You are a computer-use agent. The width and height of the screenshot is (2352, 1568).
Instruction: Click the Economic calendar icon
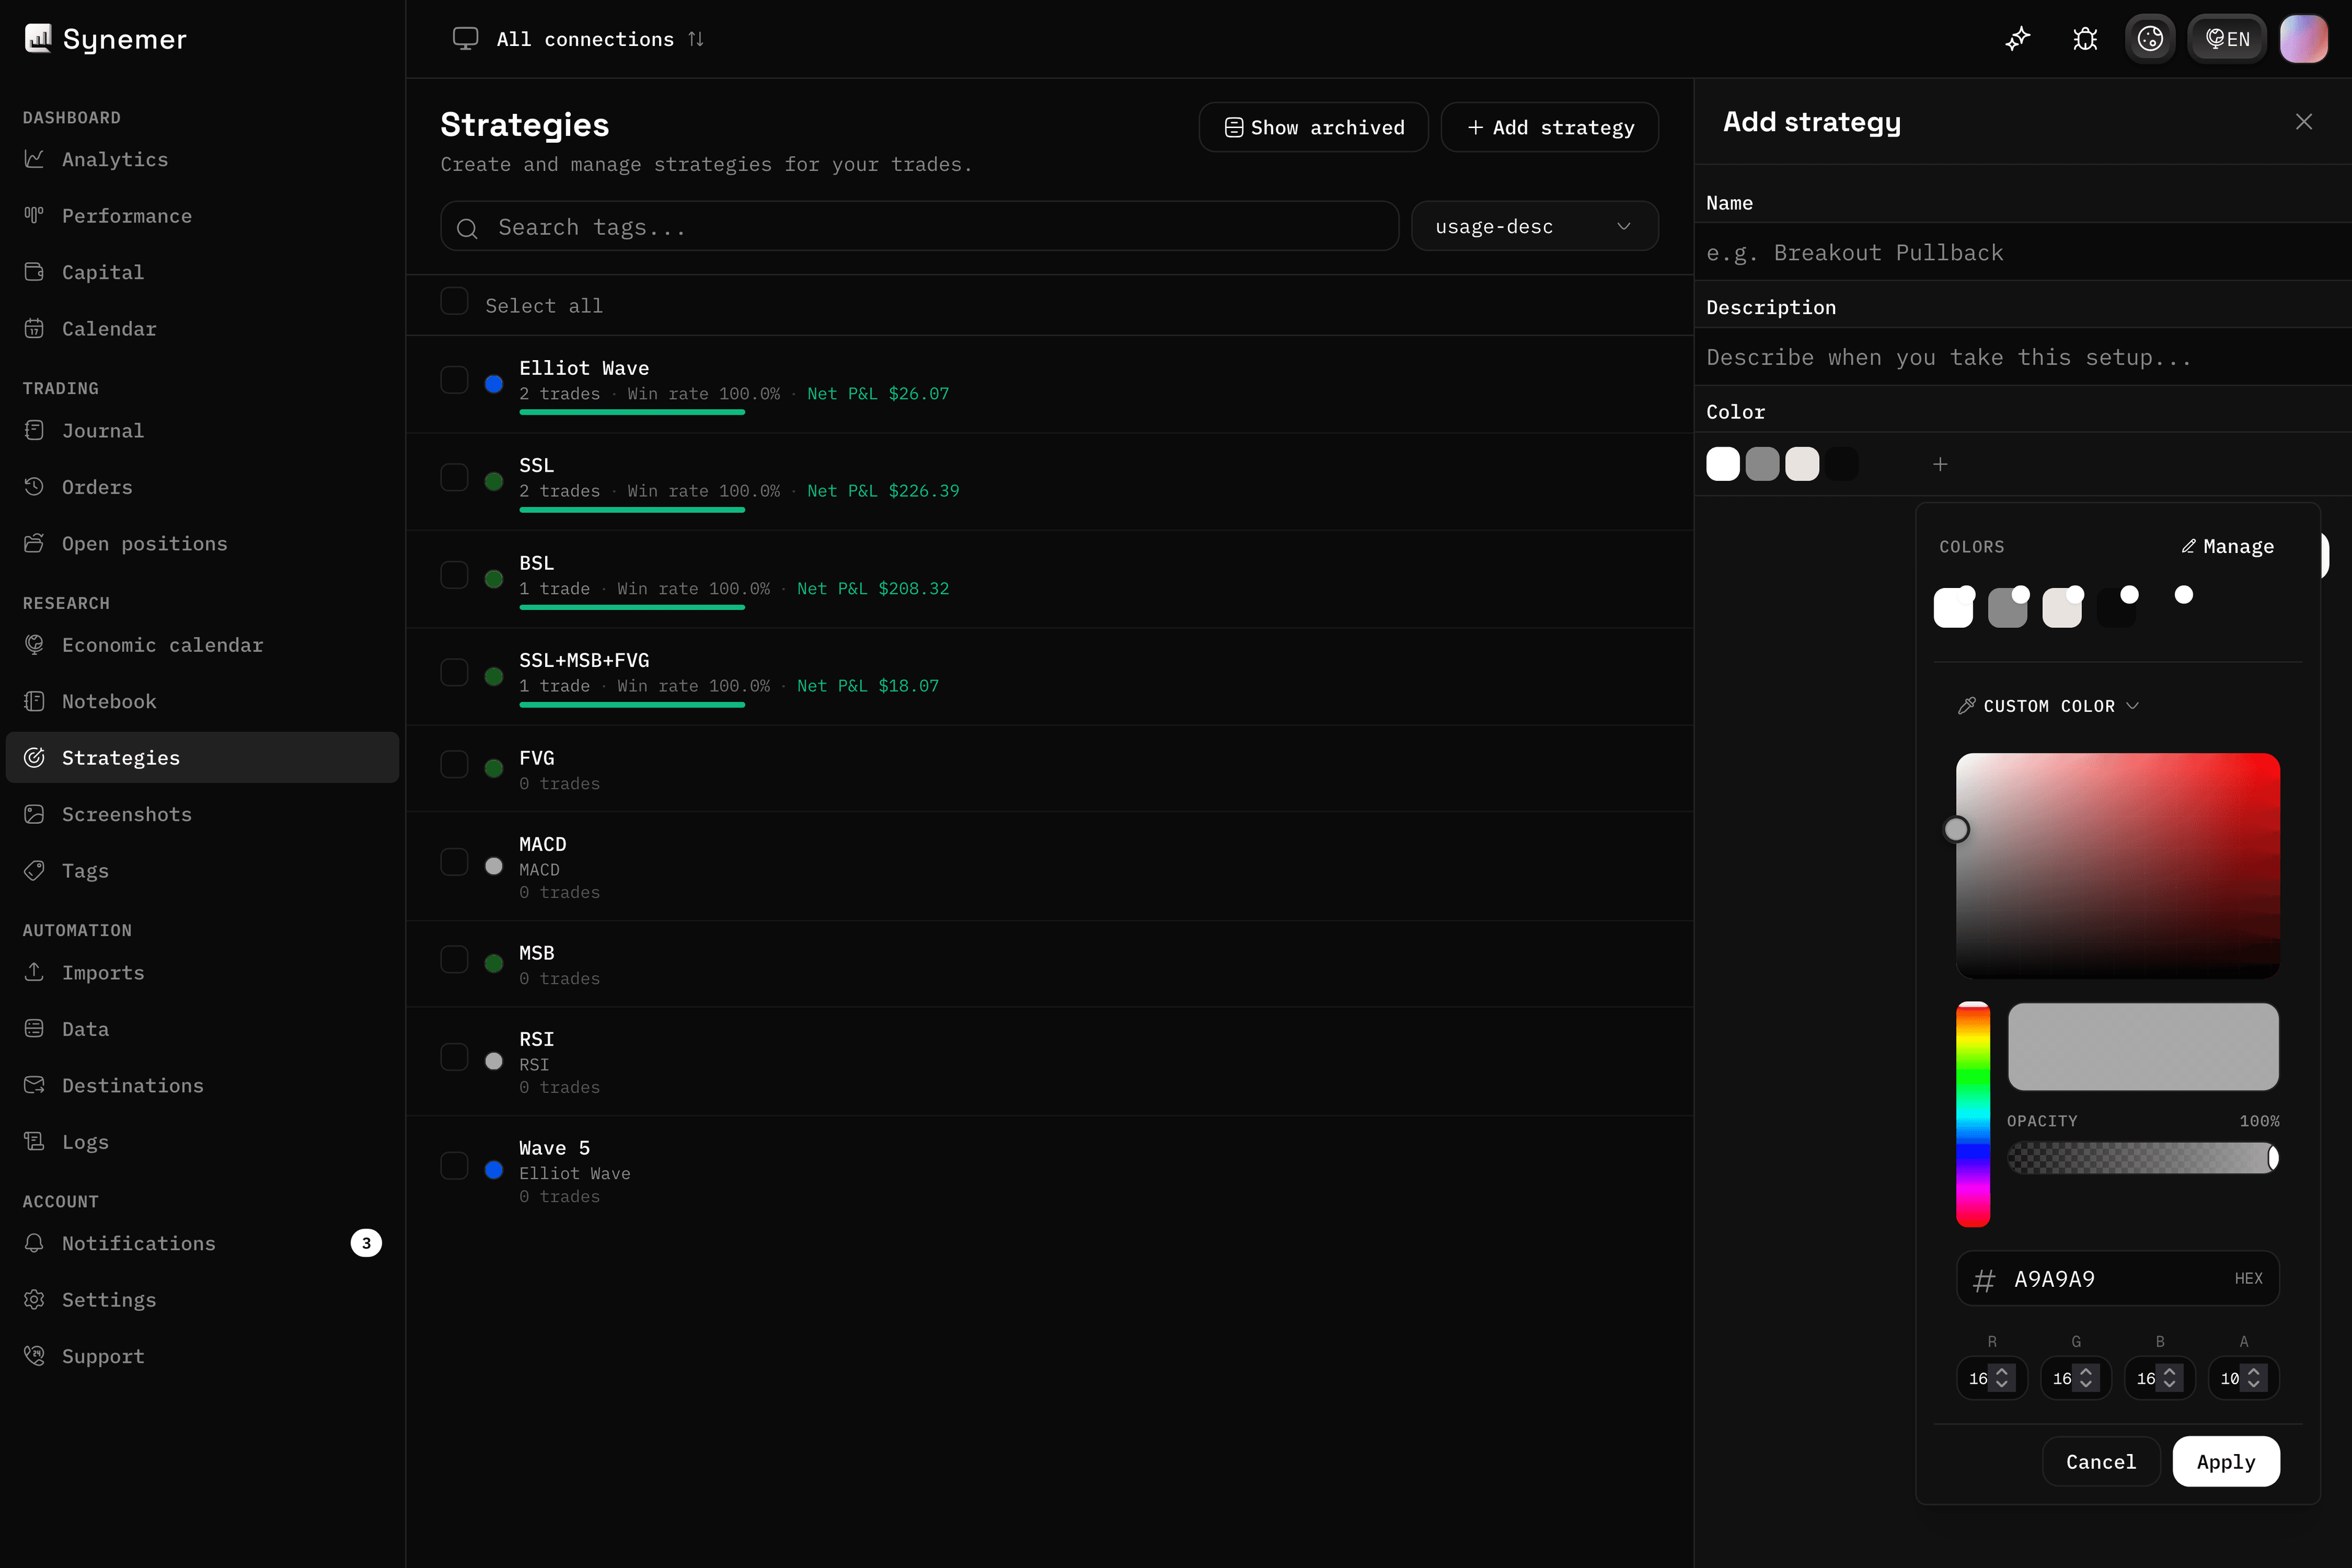pyautogui.click(x=34, y=645)
